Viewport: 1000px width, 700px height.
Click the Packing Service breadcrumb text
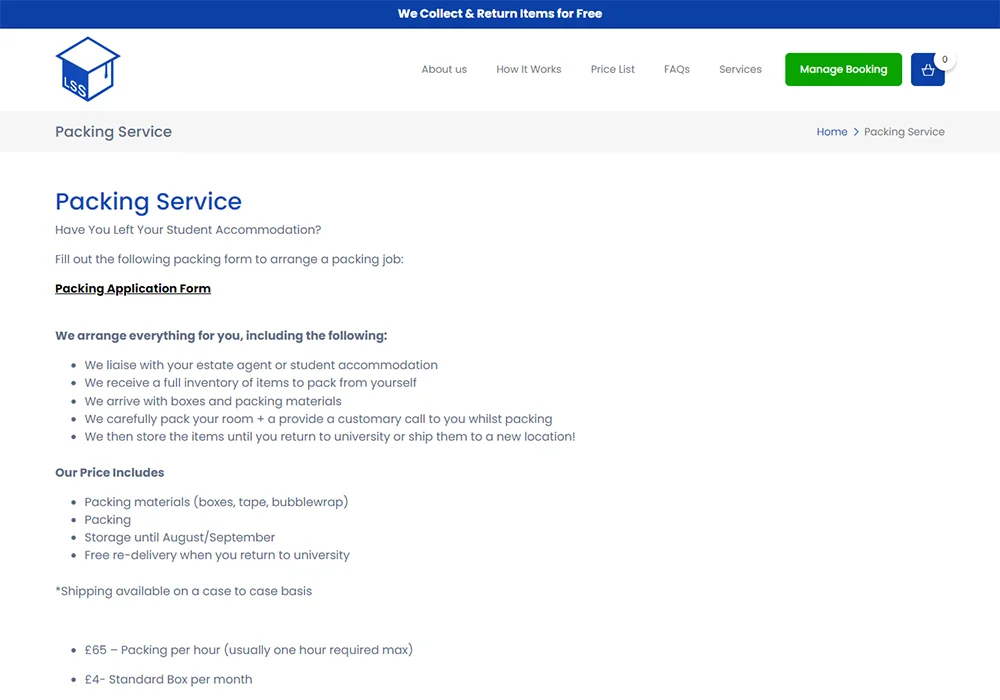pos(904,132)
